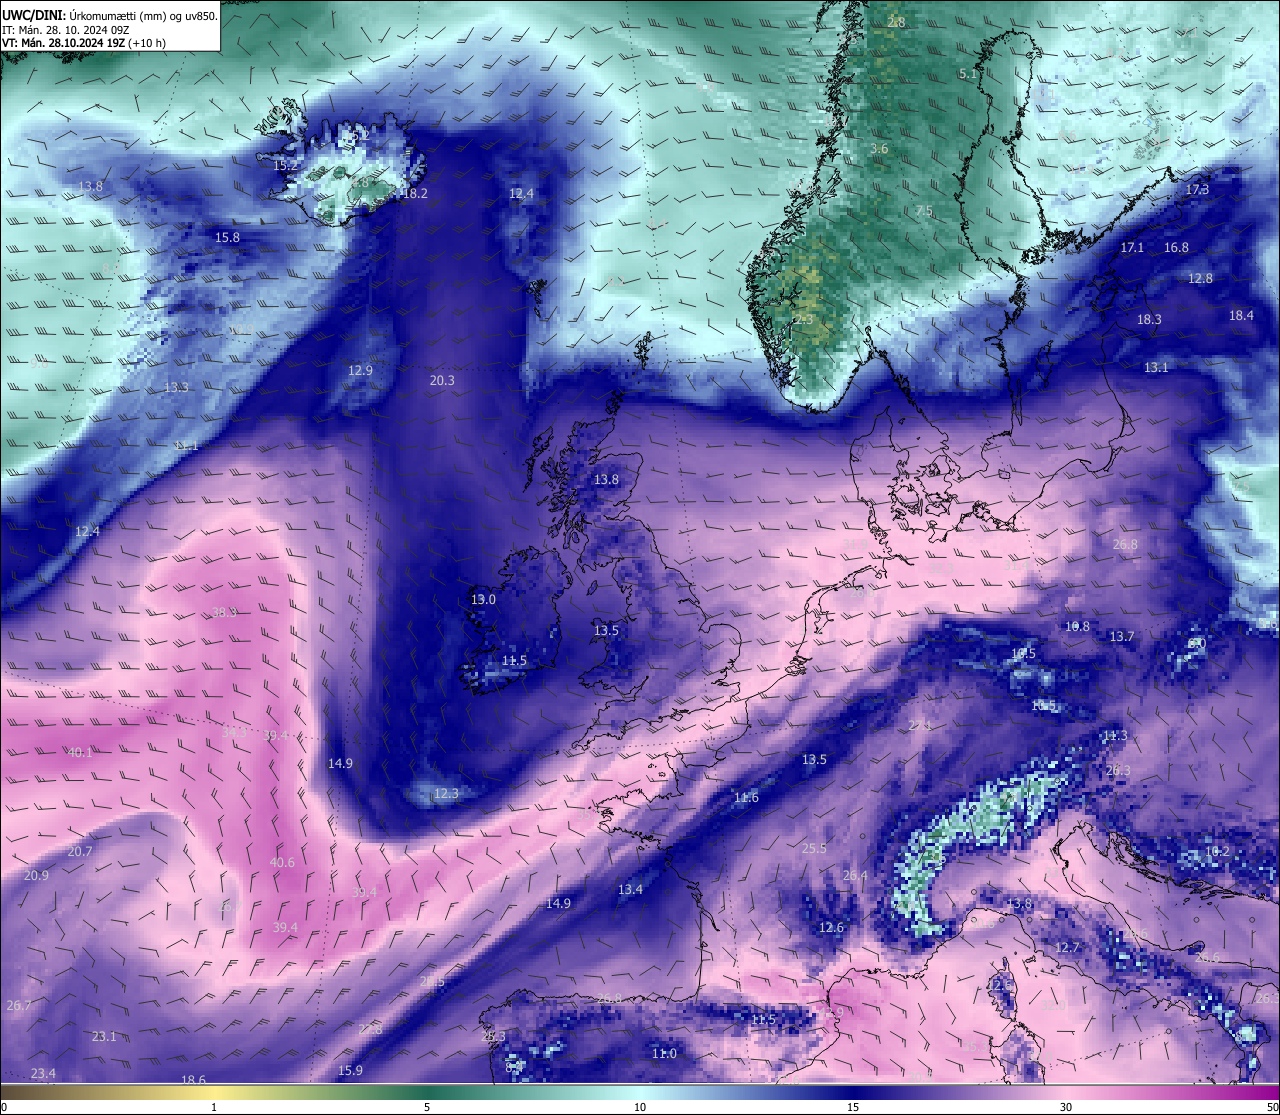This screenshot has height=1115, width=1280.
Task: Click the 11.0 value over Spain
Action: 664,1053
